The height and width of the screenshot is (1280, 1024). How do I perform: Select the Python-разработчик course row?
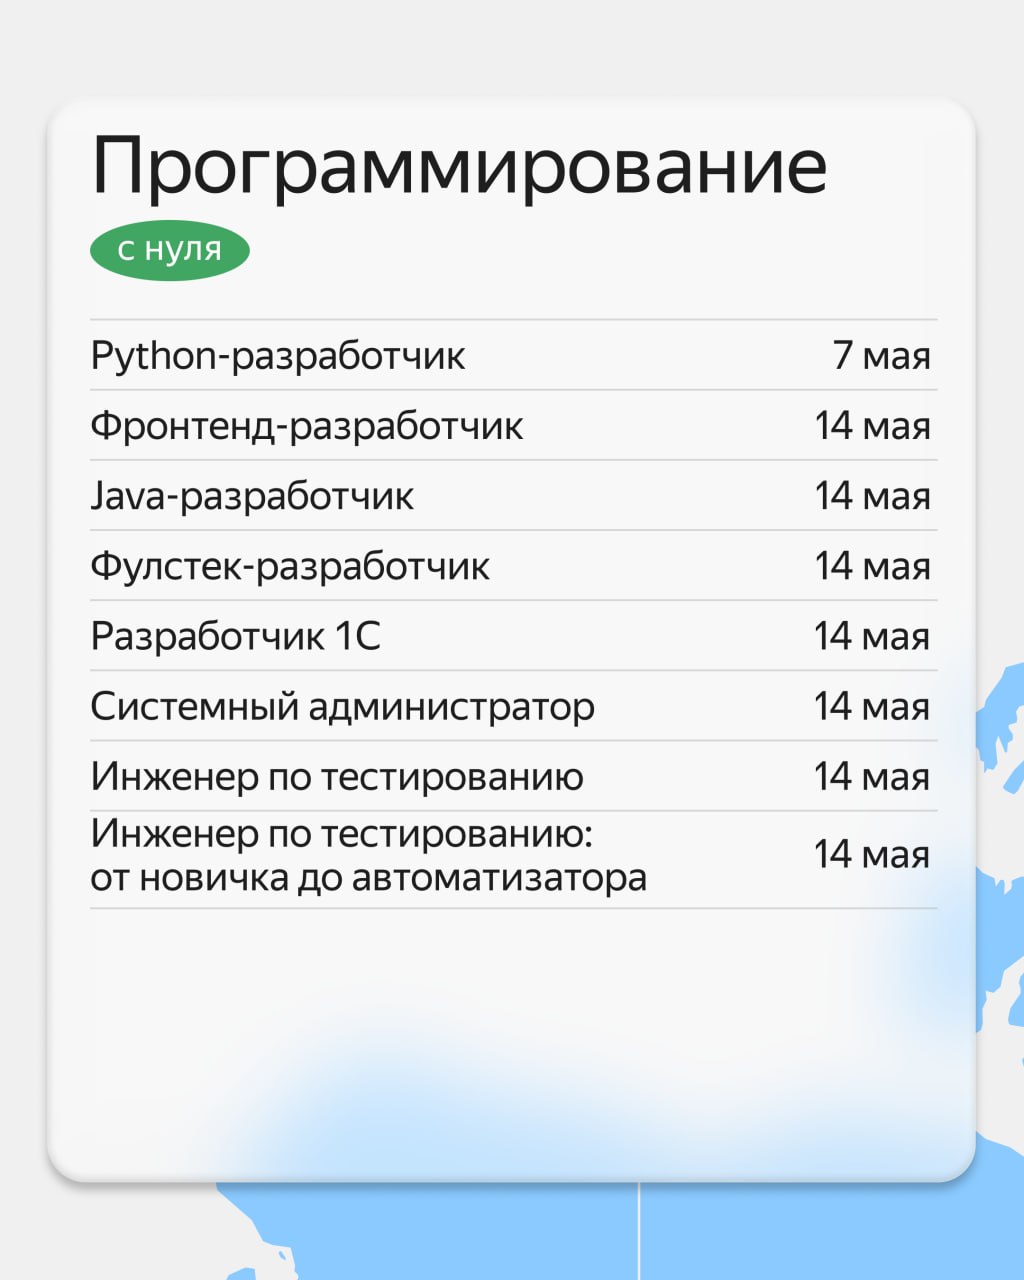[513, 355]
